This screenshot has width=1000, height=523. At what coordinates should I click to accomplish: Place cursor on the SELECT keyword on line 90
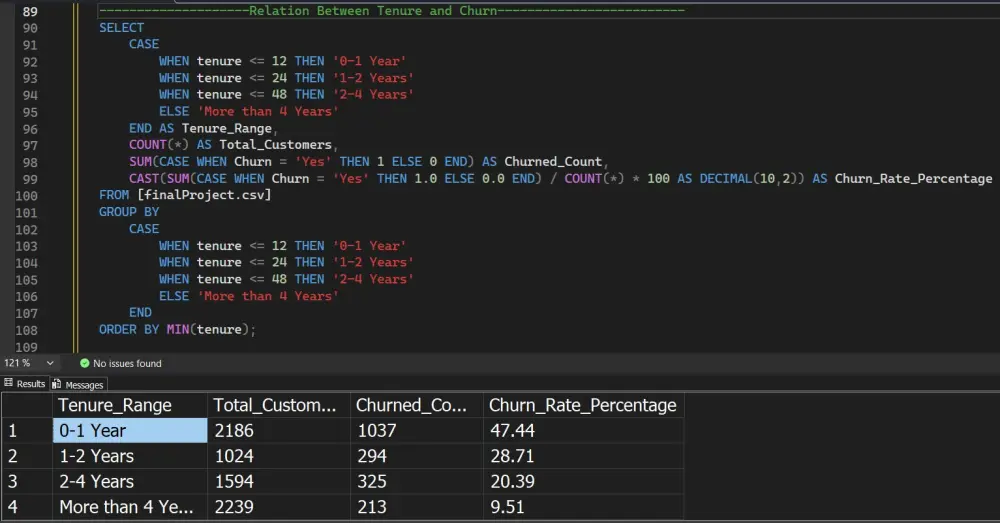coord(121,27)
